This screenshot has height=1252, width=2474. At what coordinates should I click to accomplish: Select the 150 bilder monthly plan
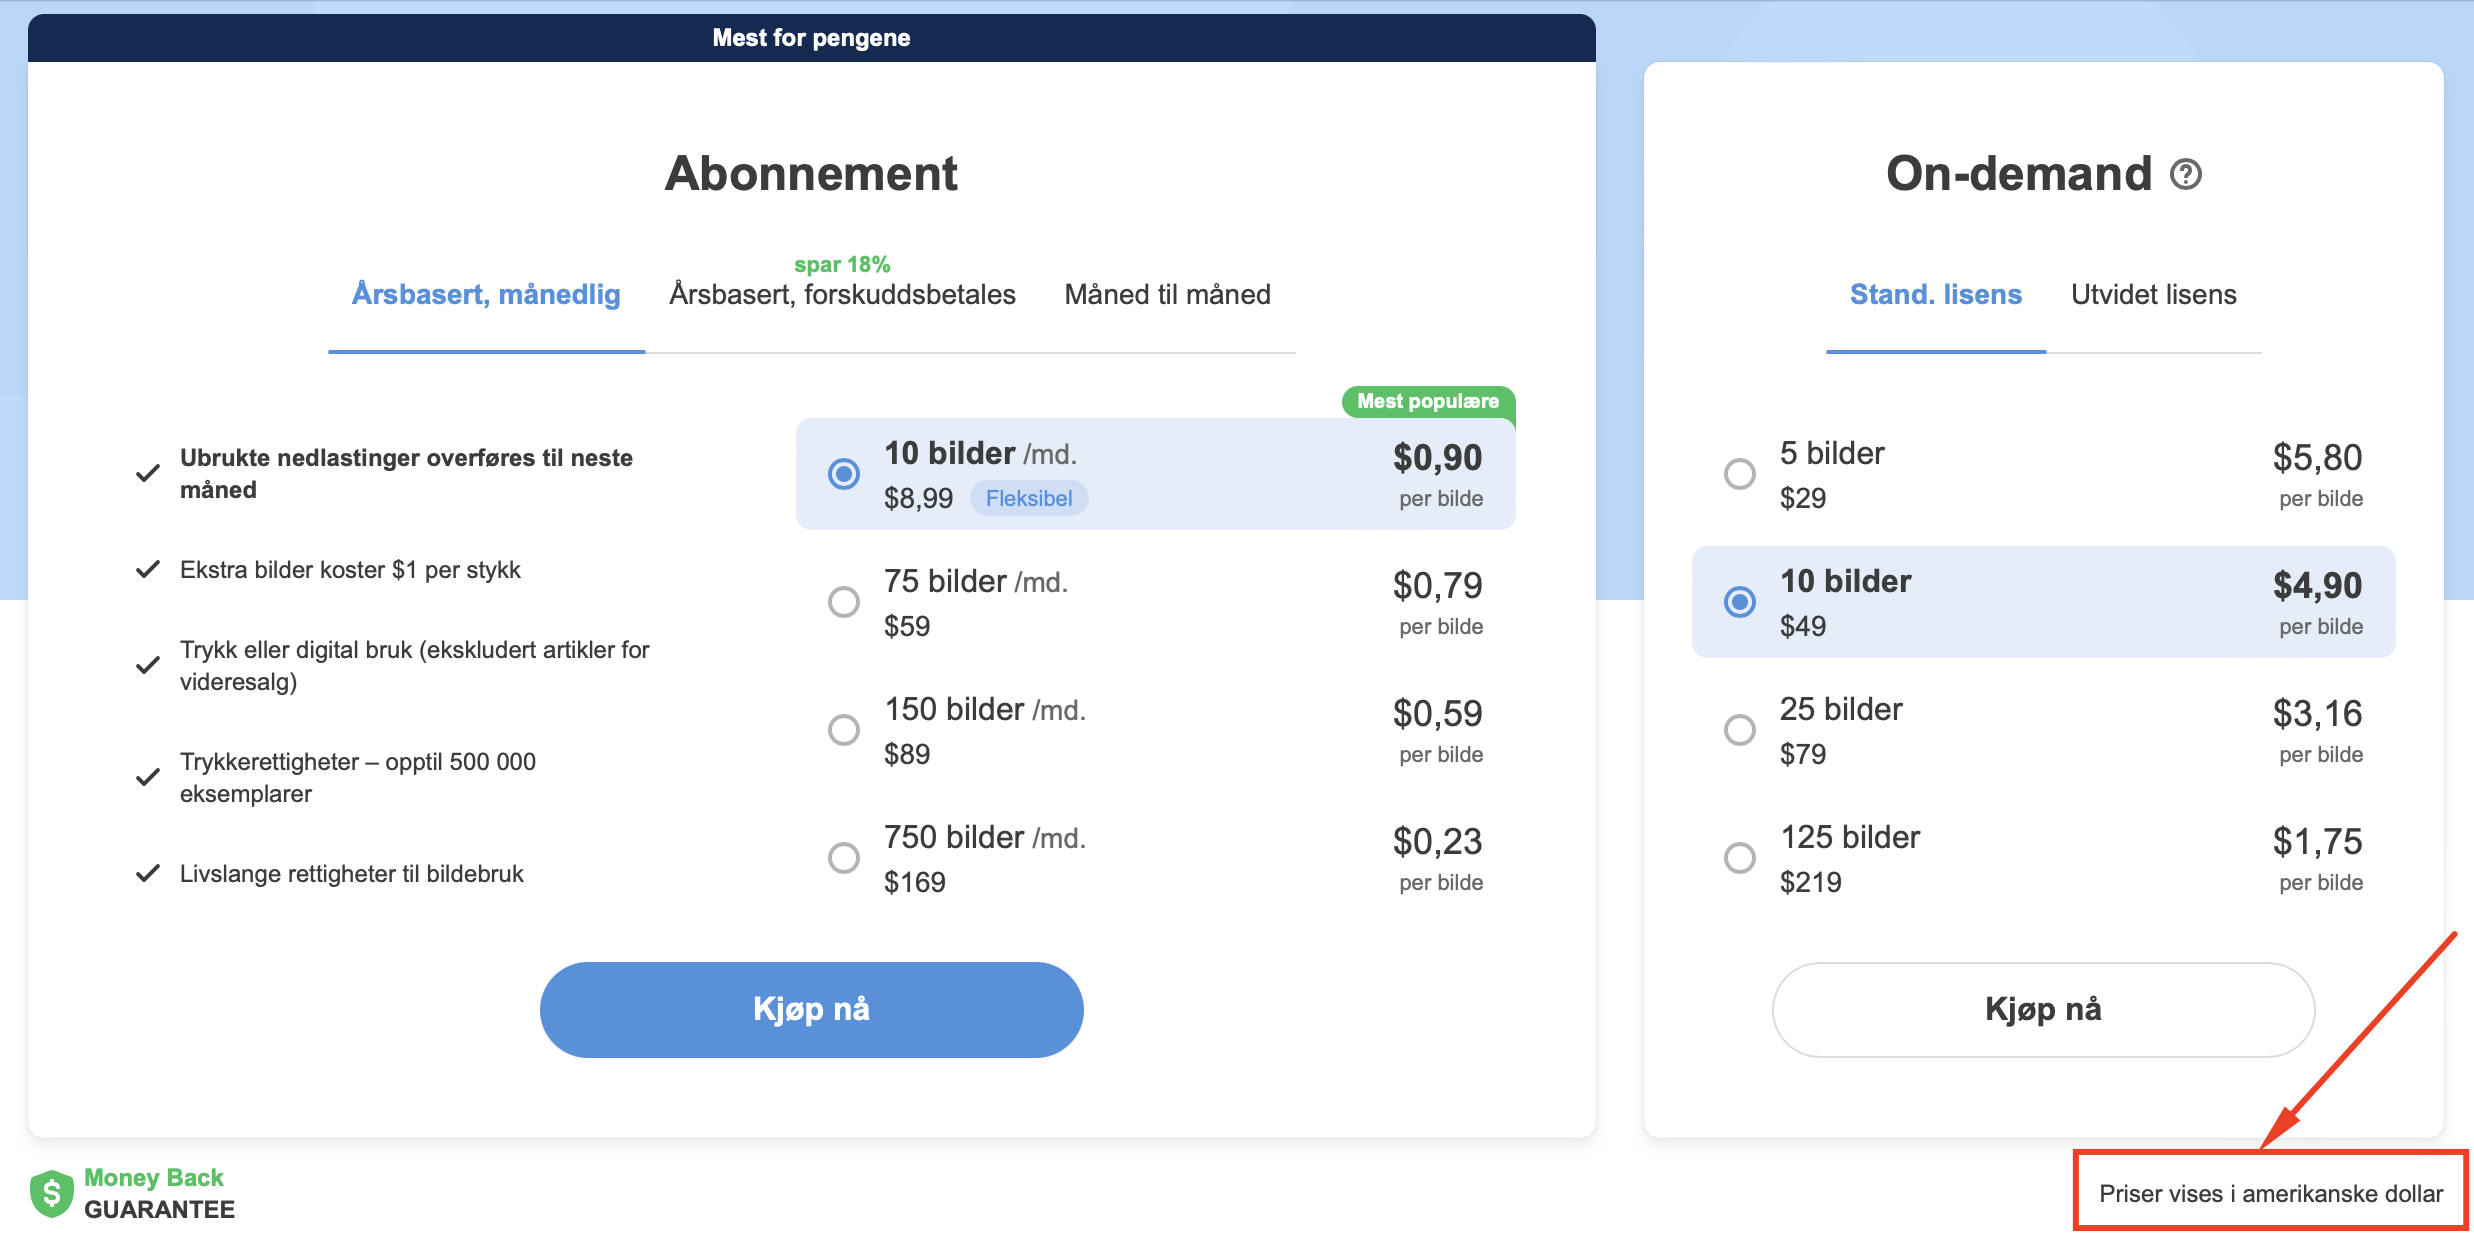pyautogui.click(x=844, y=729)
